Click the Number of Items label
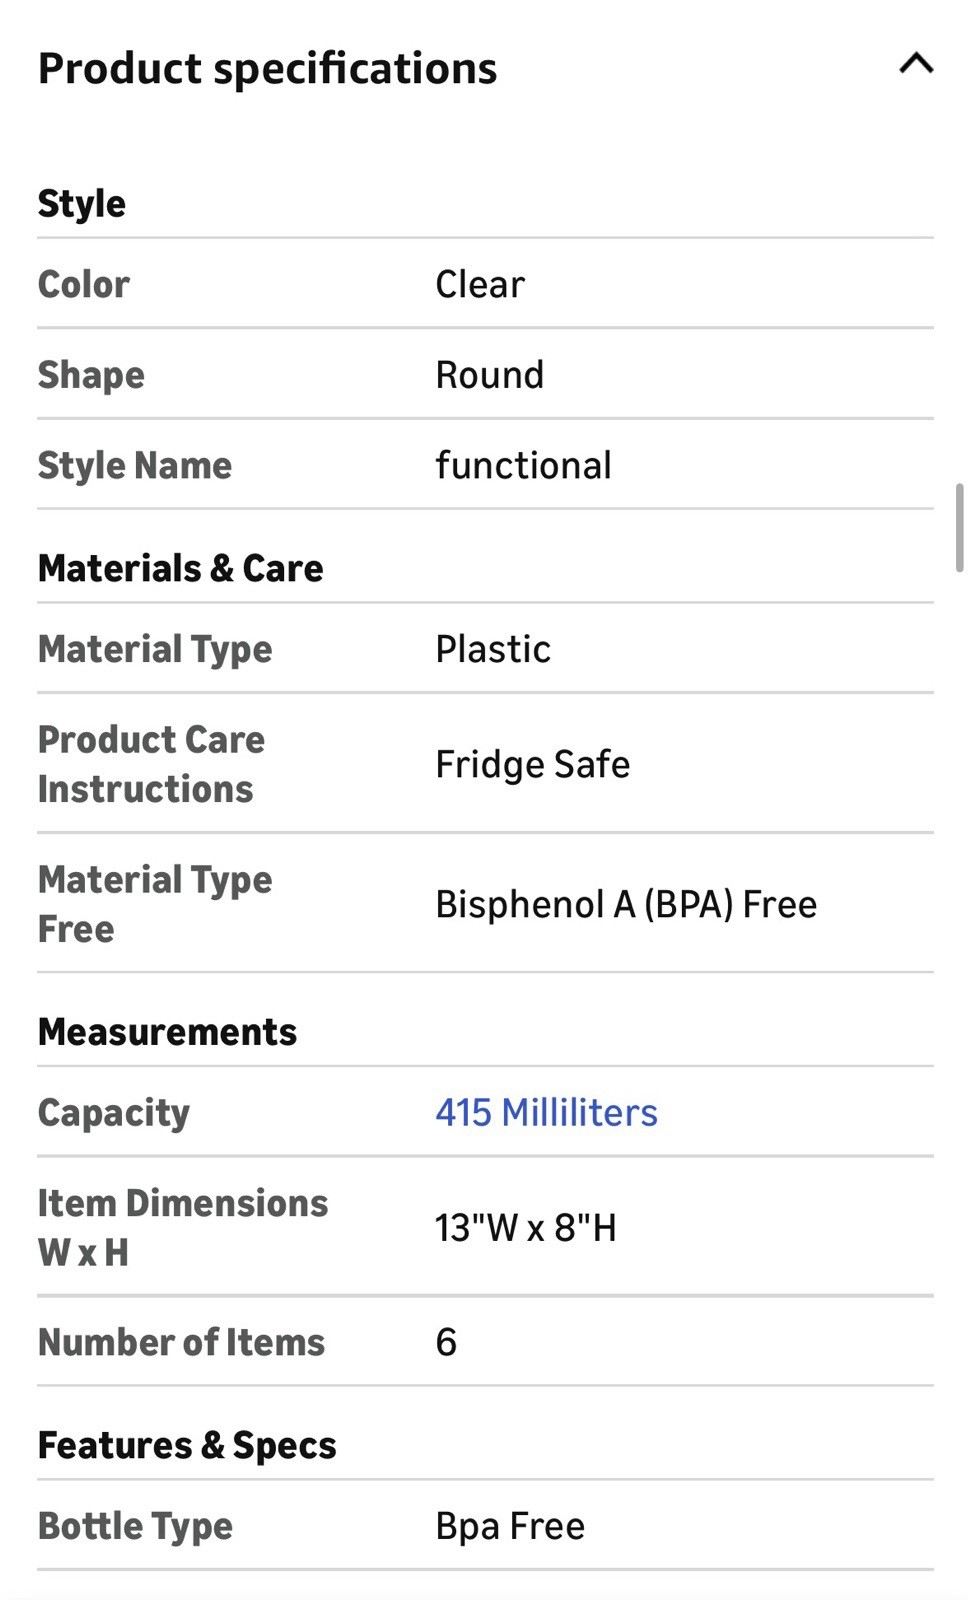The image size is (971, 1600). tap(181, 1343)
